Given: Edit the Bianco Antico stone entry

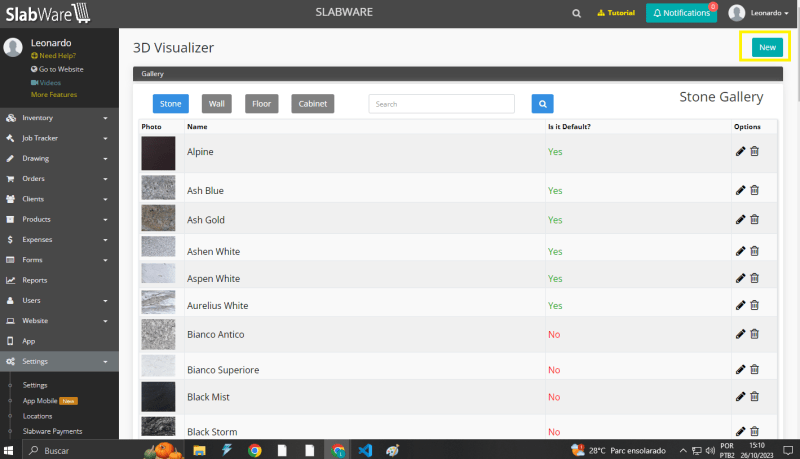Looking at the screenshot, I should tap(740, 334).
